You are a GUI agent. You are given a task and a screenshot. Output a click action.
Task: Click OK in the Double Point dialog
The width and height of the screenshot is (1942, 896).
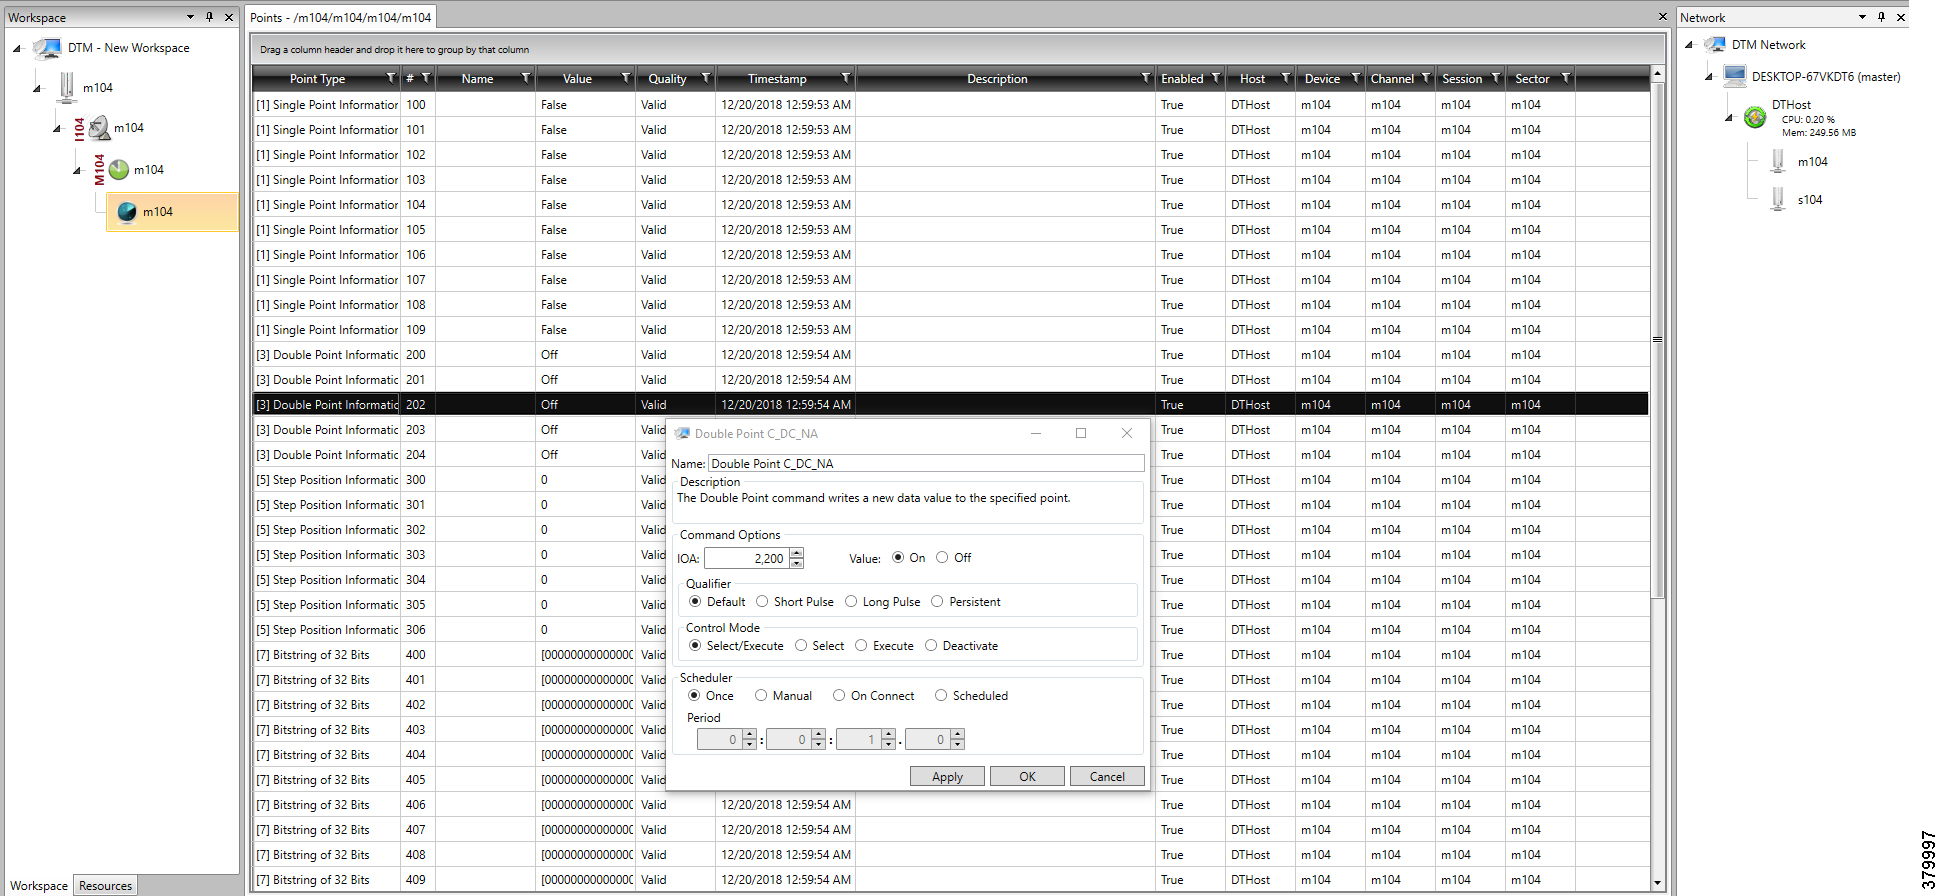point(1027,777)
